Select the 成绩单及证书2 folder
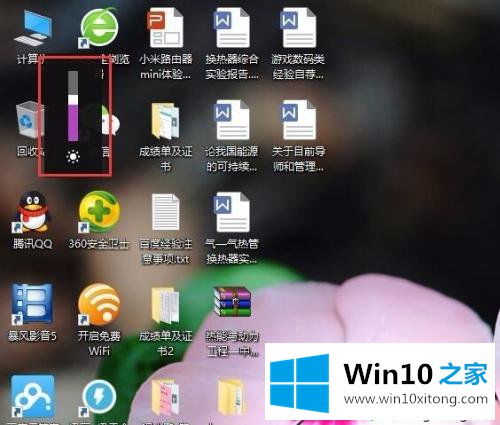Image resolution: width=500 pixels, height=425 pixels. (x=166, y=305)
